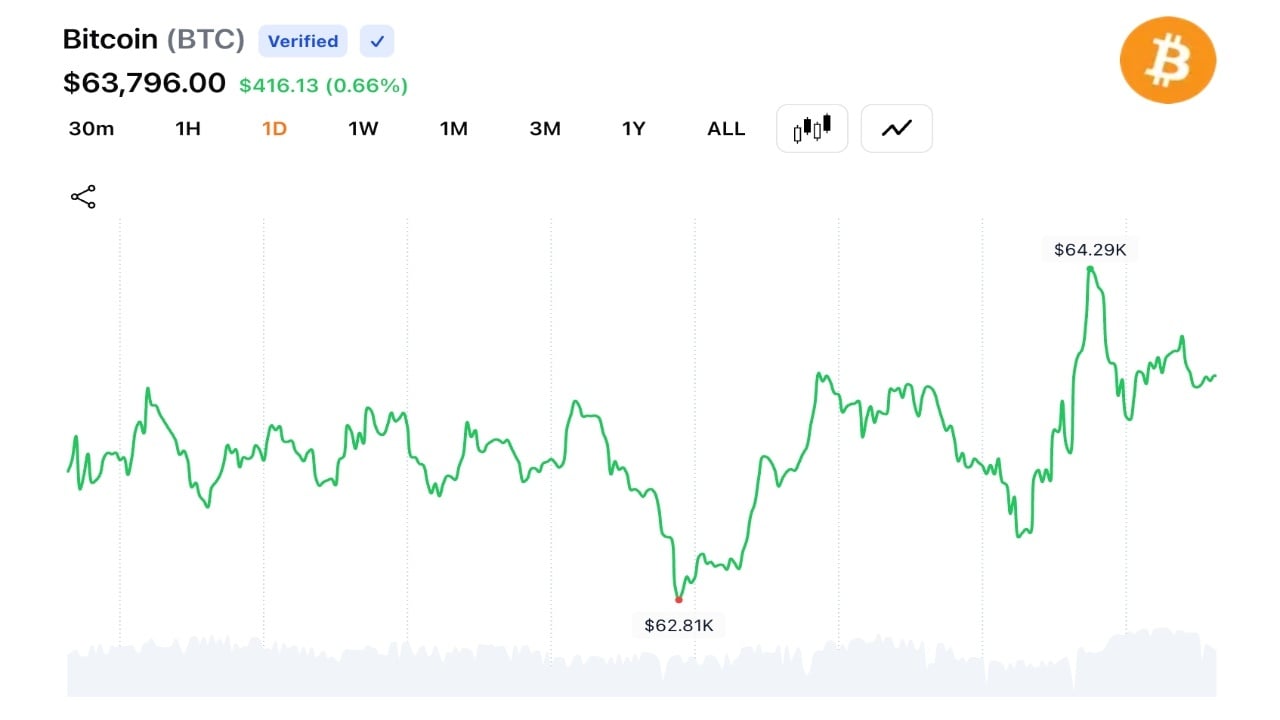Open the share chart icon
Screen dimensions: 1280x720
coord(83,197)
